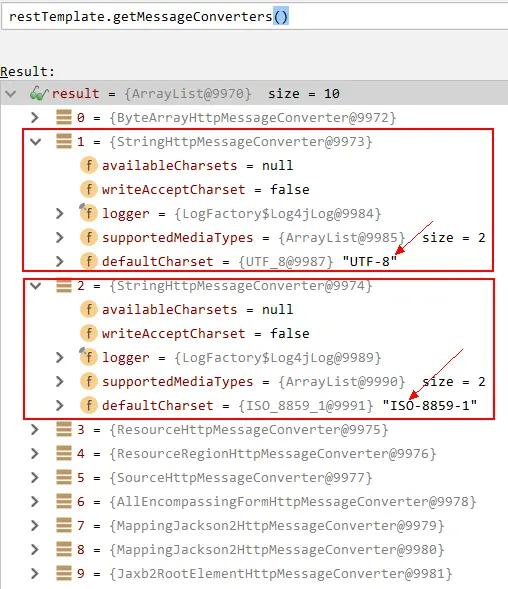The image size is (508, 589).
Task: Select the AllEncompassingFormHttpMessageConverter@9978 row
Action: click(254, 501)
